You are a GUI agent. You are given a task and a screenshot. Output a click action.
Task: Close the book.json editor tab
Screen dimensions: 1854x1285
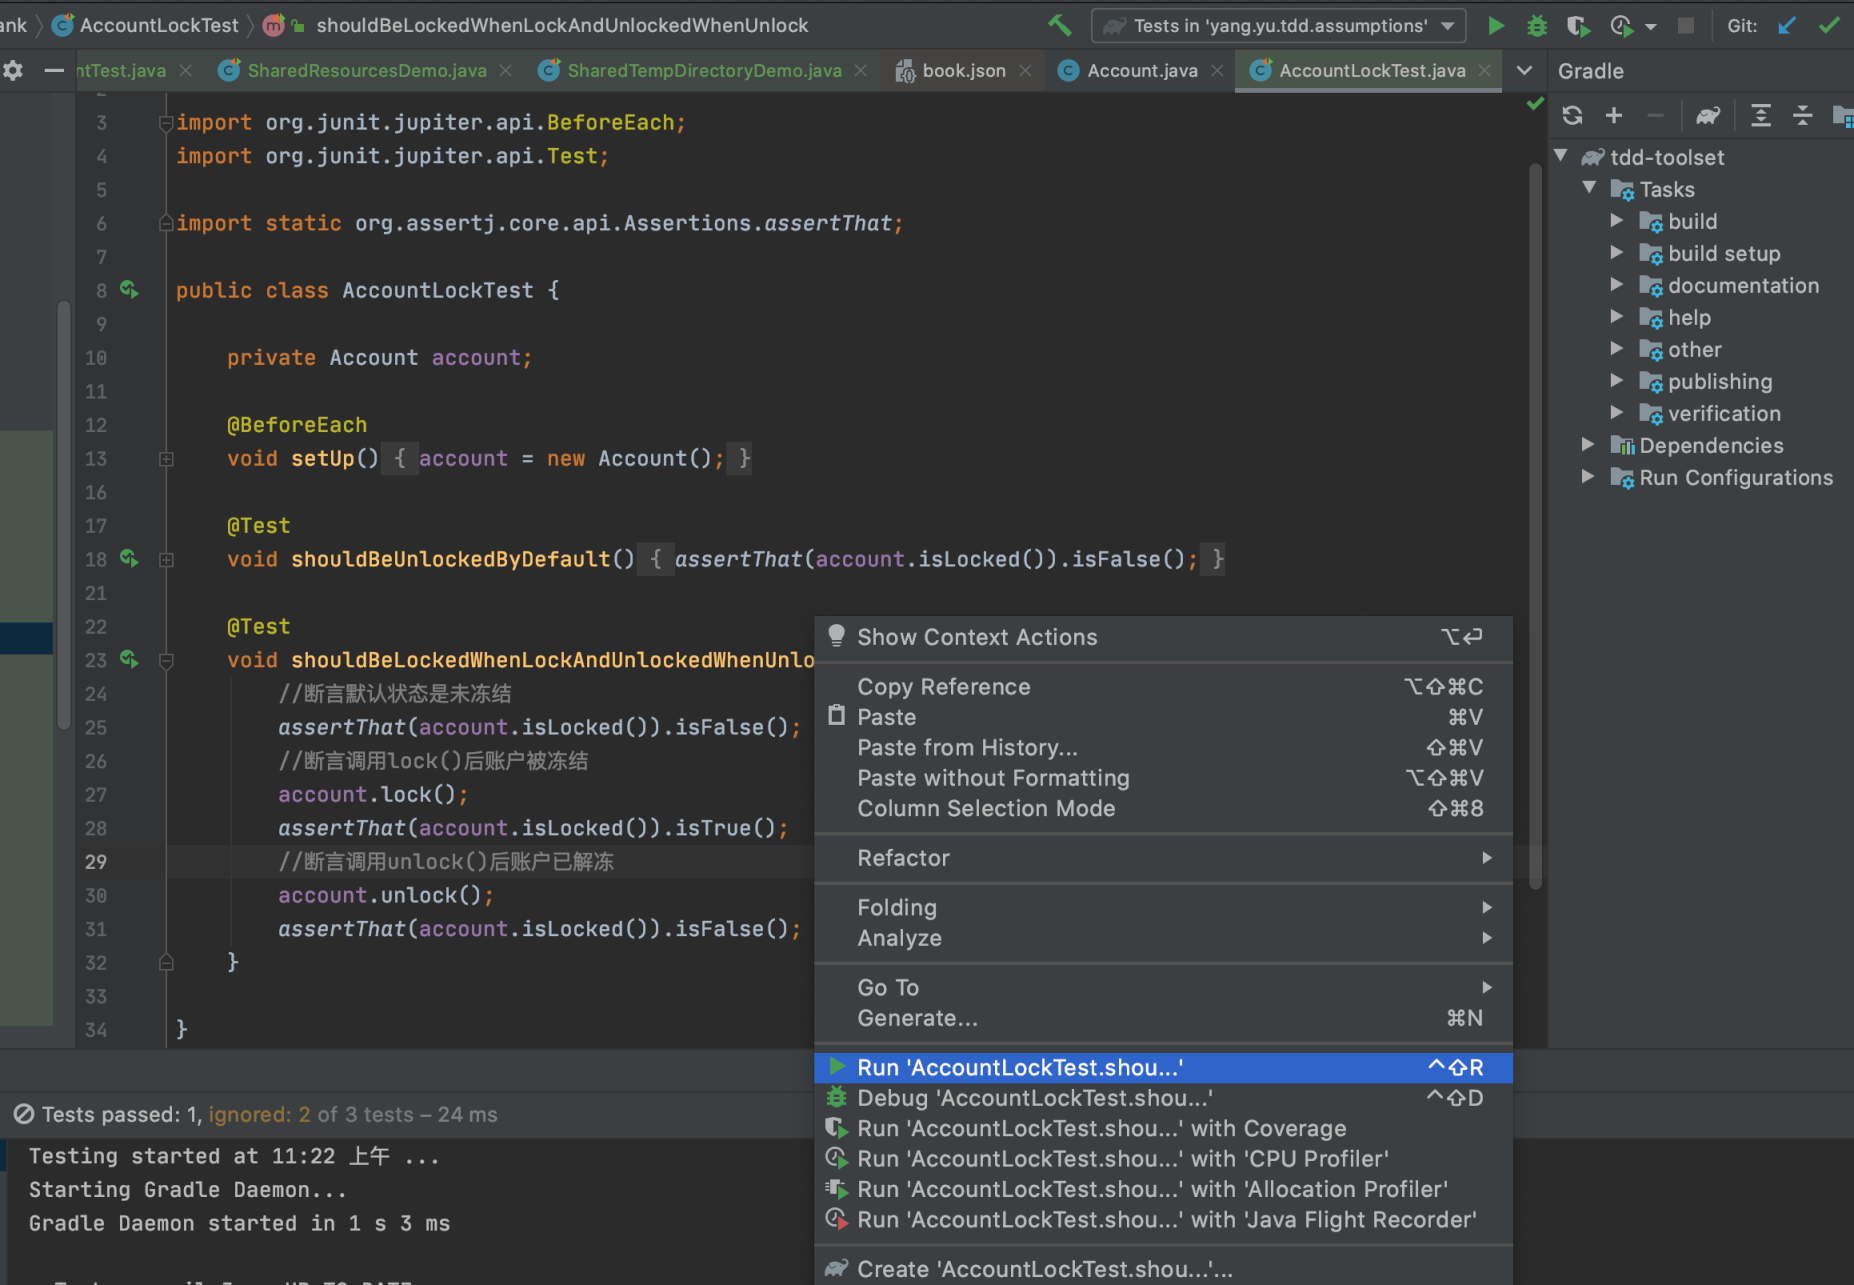(x=1025, y=71)
